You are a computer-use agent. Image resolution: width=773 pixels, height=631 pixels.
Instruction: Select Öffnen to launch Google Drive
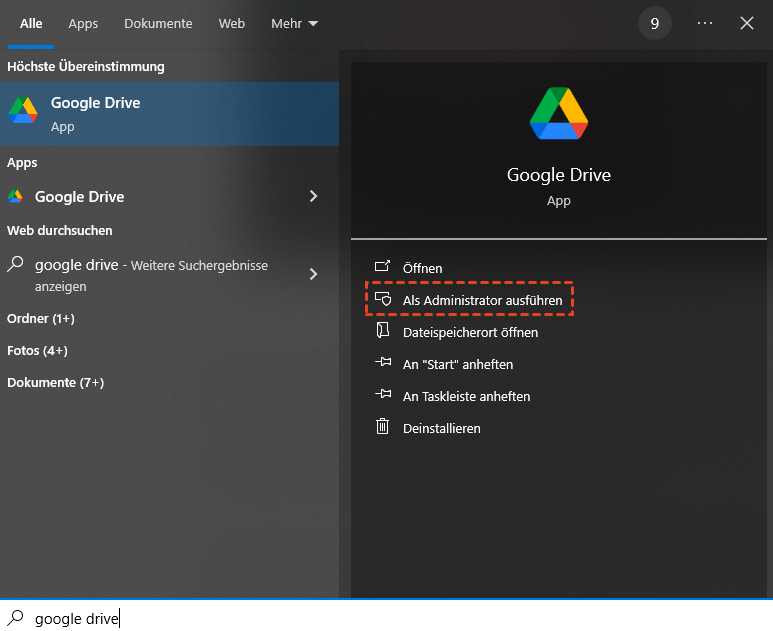pyautogui.click(x=422, y=268)
